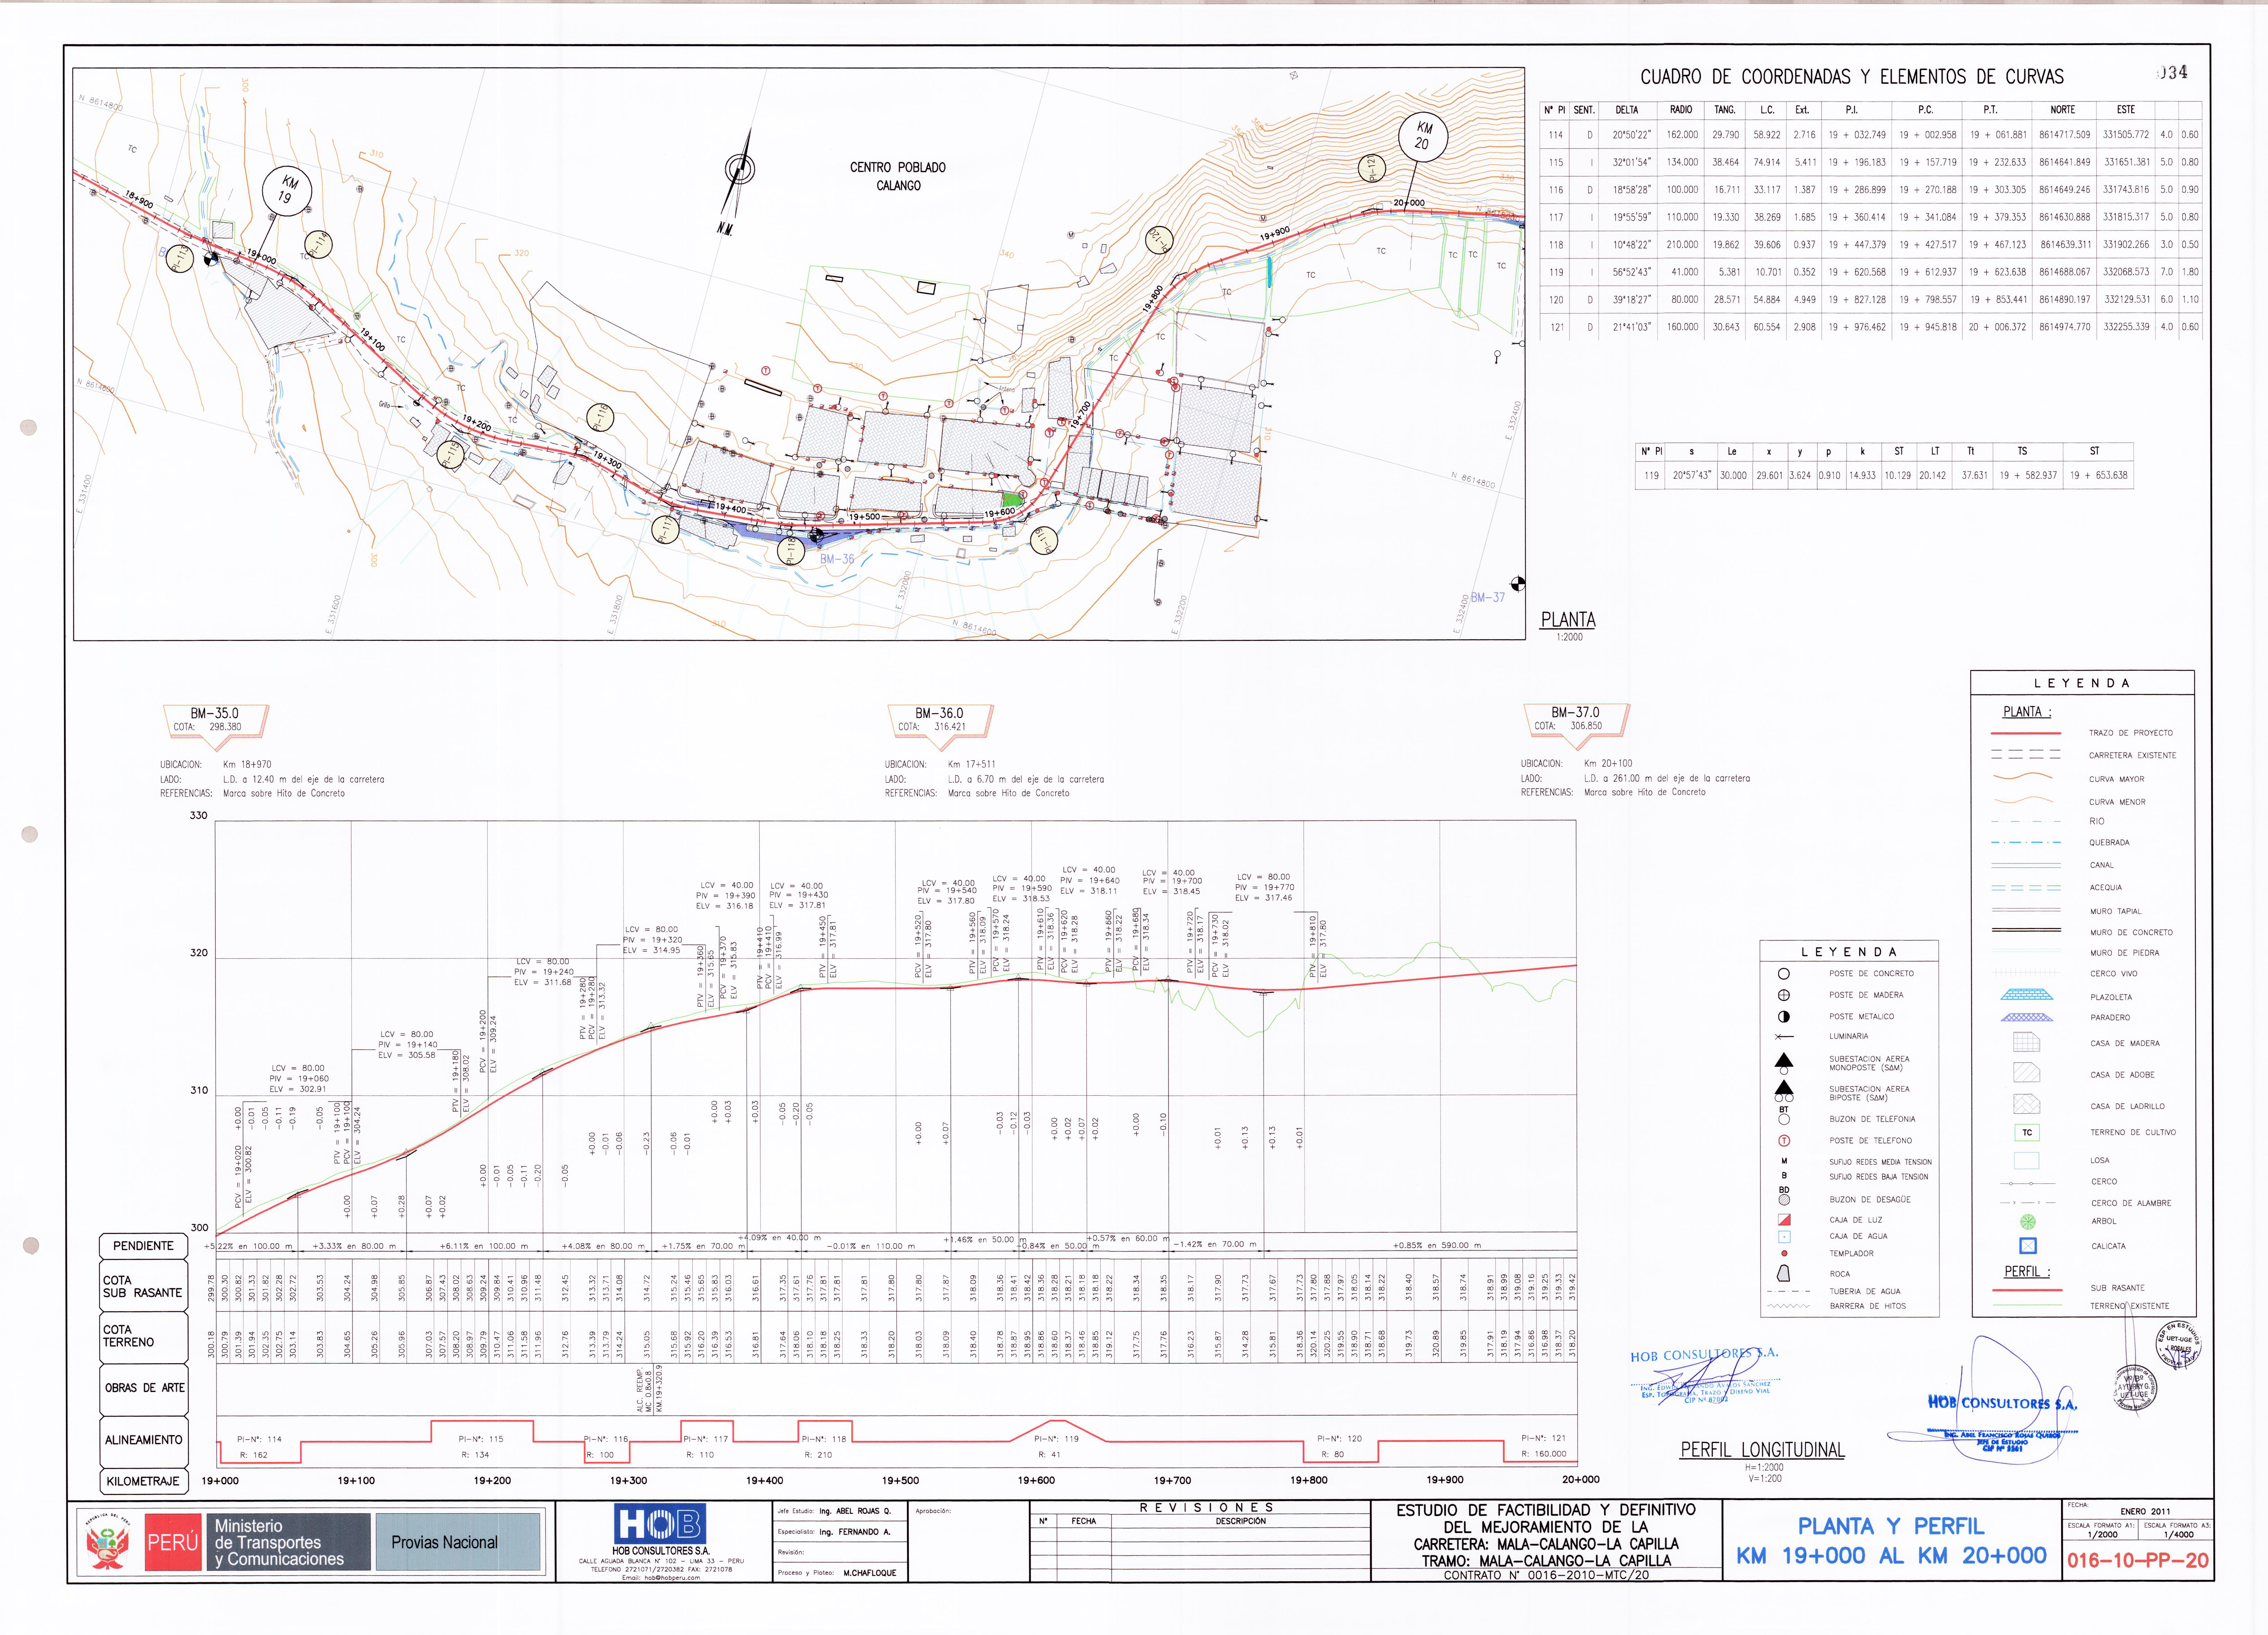The width and height of the screenshot is (2268, 1635).
Task: Click the RADIO column header
Action: 1681,110
